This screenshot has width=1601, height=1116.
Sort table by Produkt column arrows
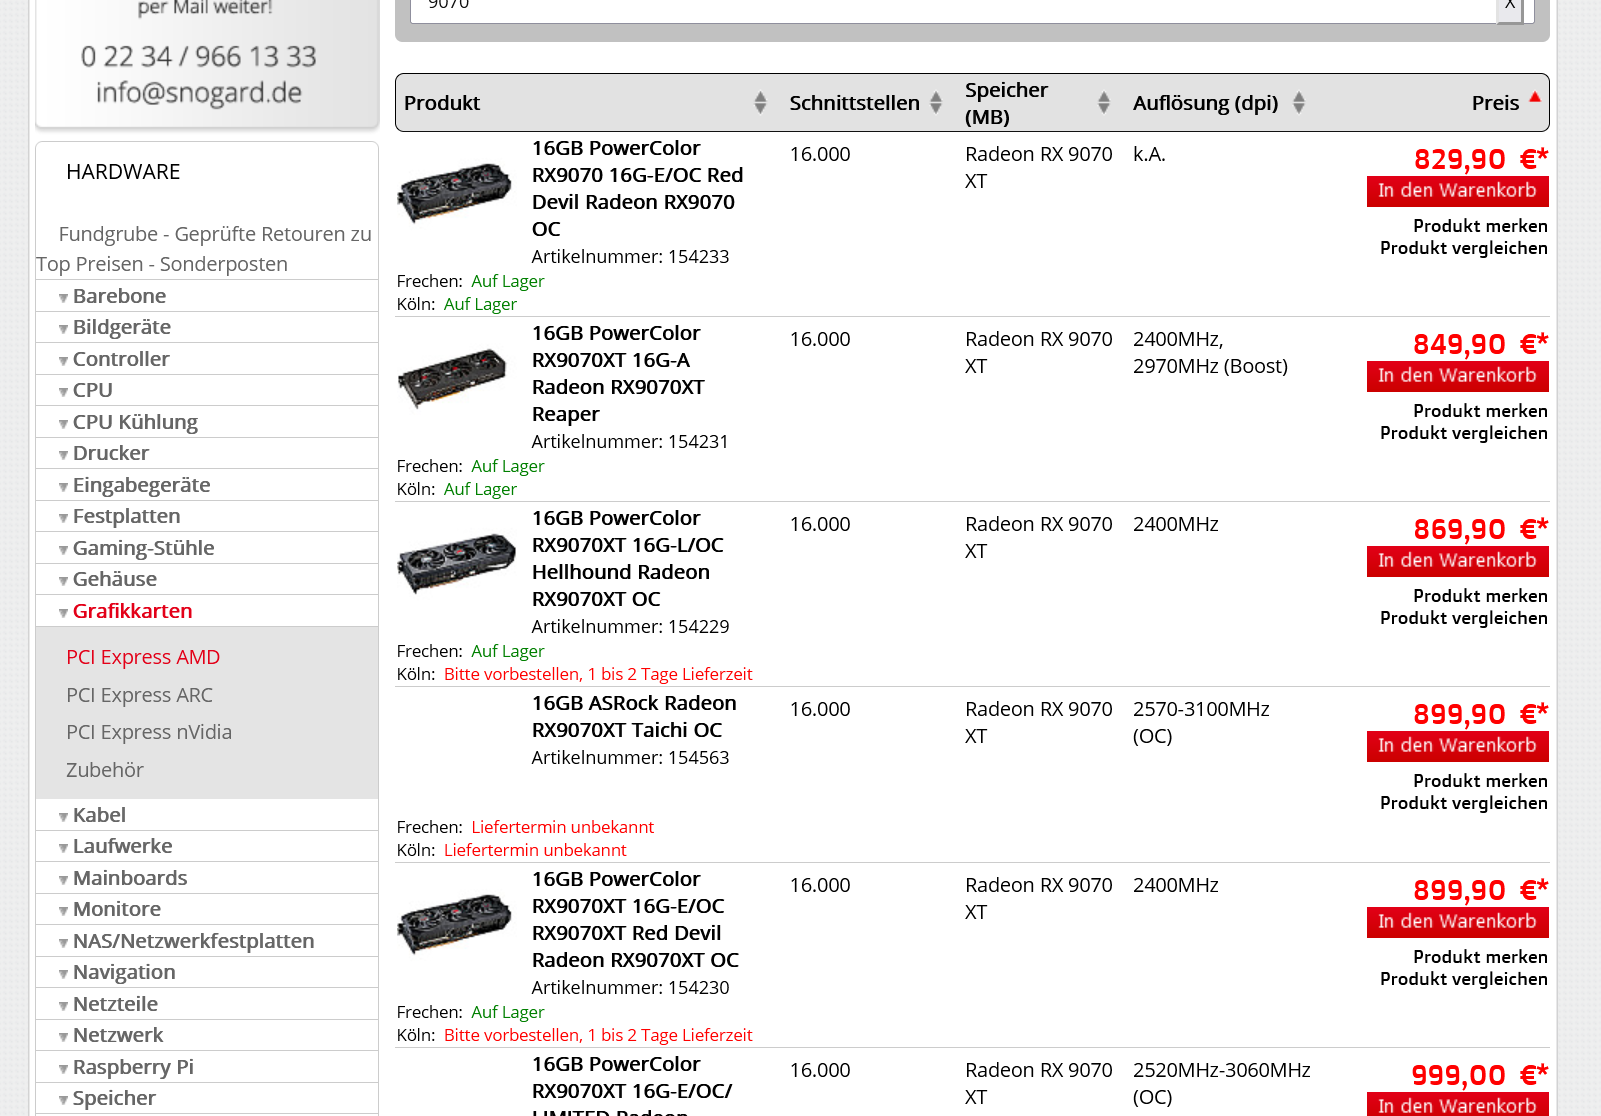click(x=760, y=102)
